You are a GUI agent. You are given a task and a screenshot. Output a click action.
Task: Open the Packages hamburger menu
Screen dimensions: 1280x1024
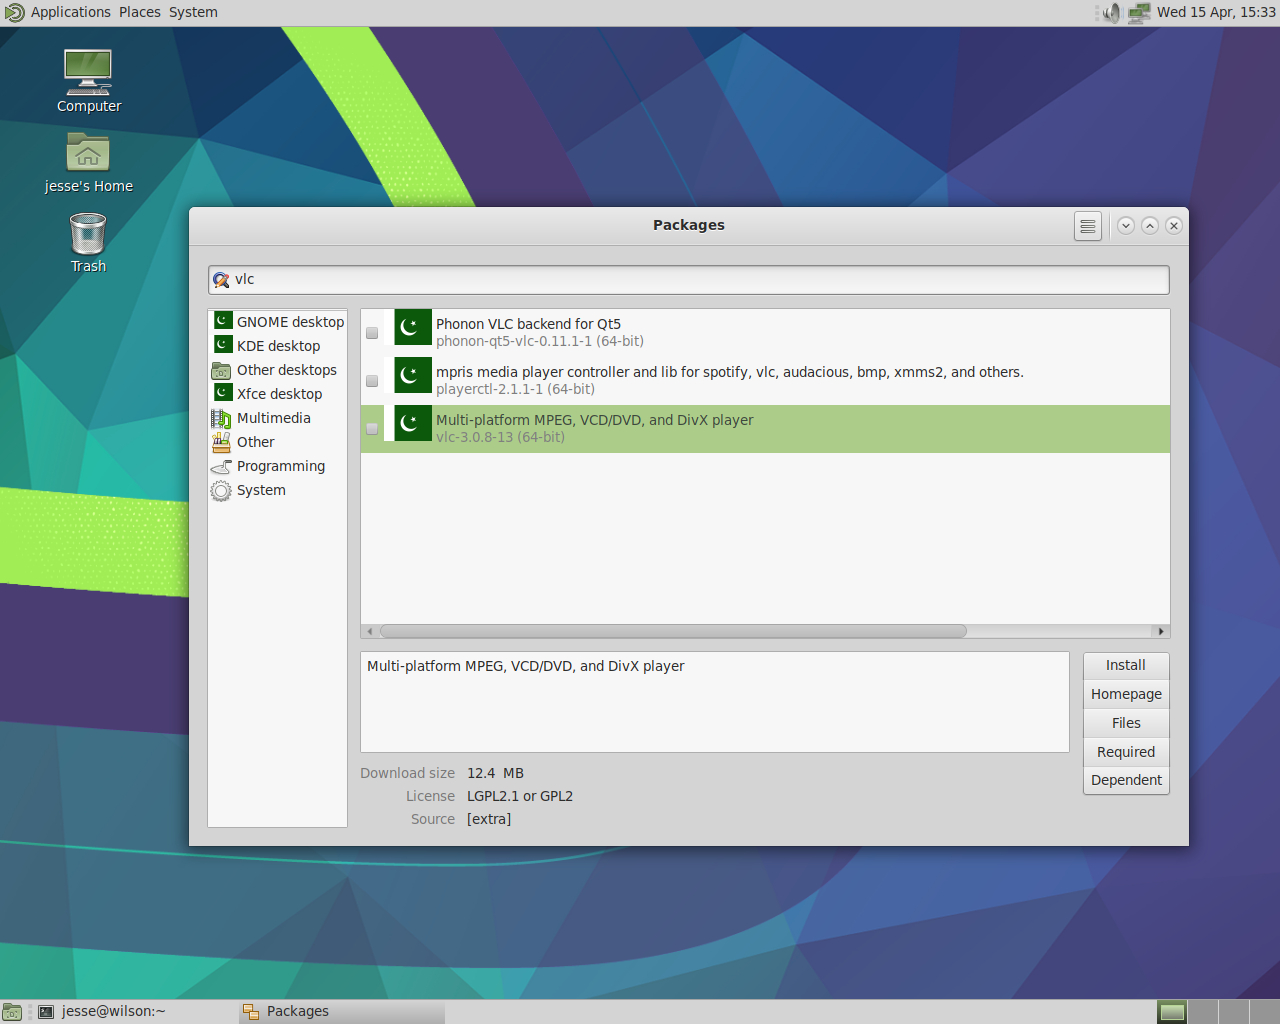click(x=1088, y=227)
